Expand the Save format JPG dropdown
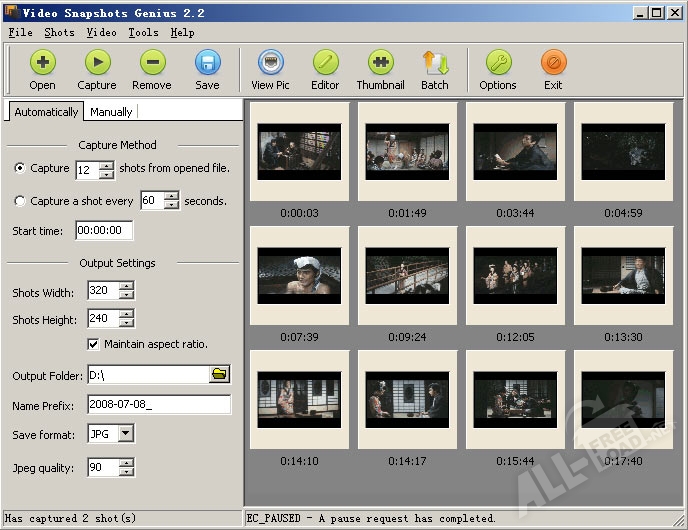 pos(126,434)
